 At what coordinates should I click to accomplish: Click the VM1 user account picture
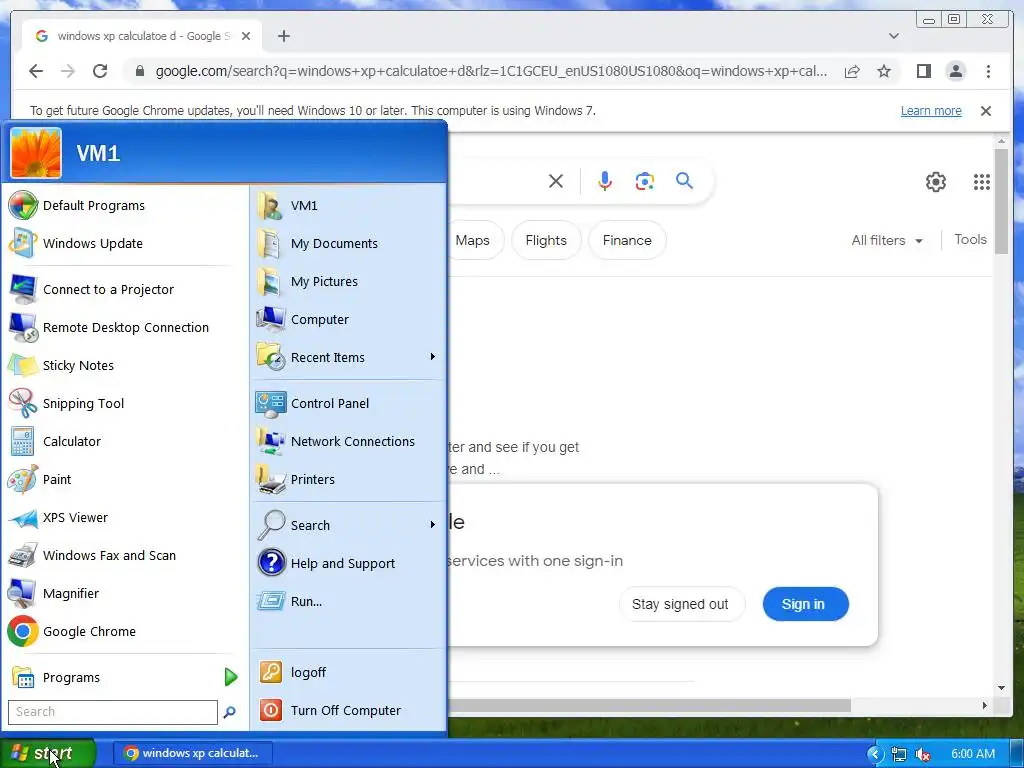coord(36,153)
